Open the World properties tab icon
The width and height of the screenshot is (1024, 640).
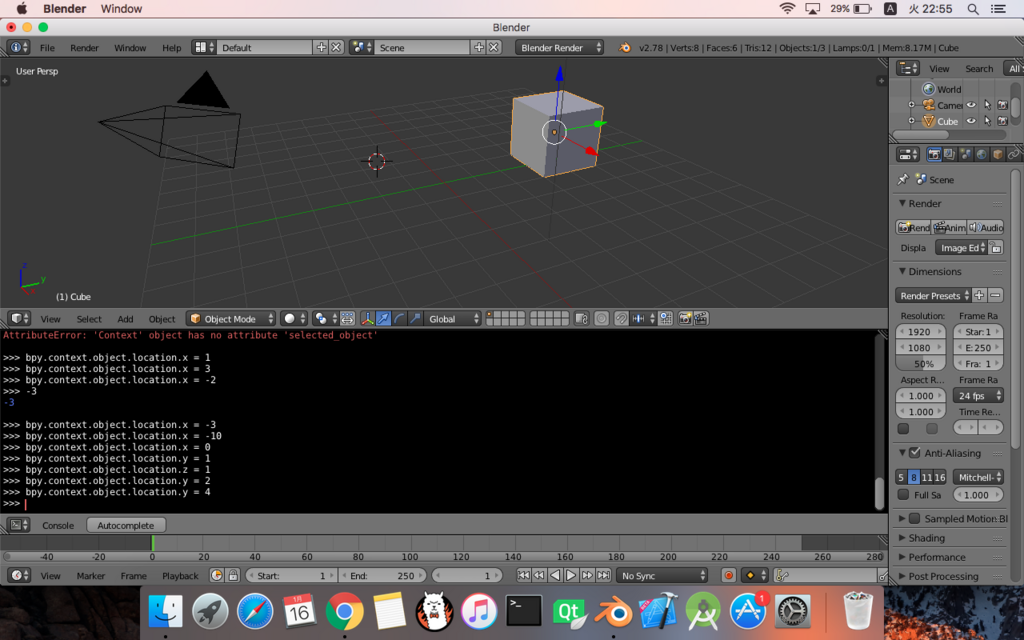pos(981,155)
